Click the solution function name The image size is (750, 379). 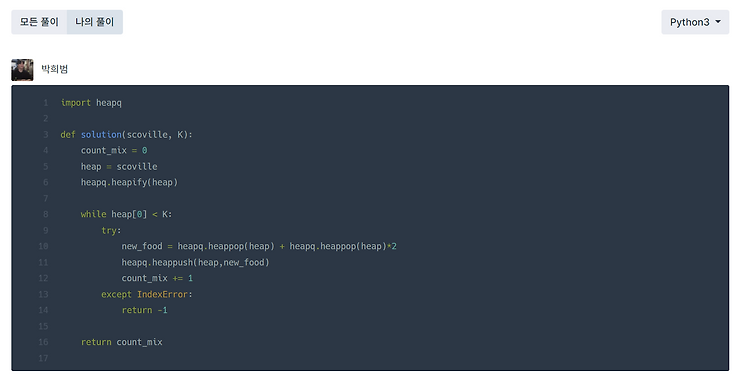tap(101, 134)
